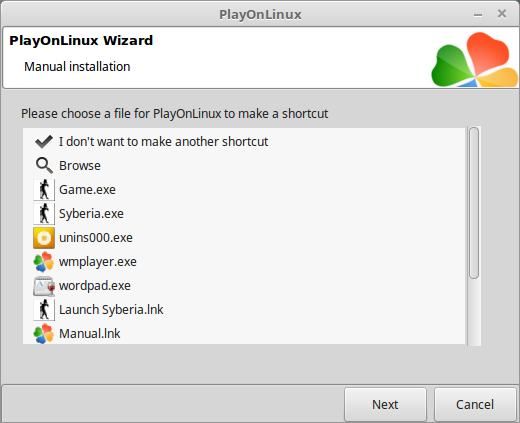Viewport: 520px width, 423px height.
Task: Select Game.exe from the file list
Action: pos(87,190)
